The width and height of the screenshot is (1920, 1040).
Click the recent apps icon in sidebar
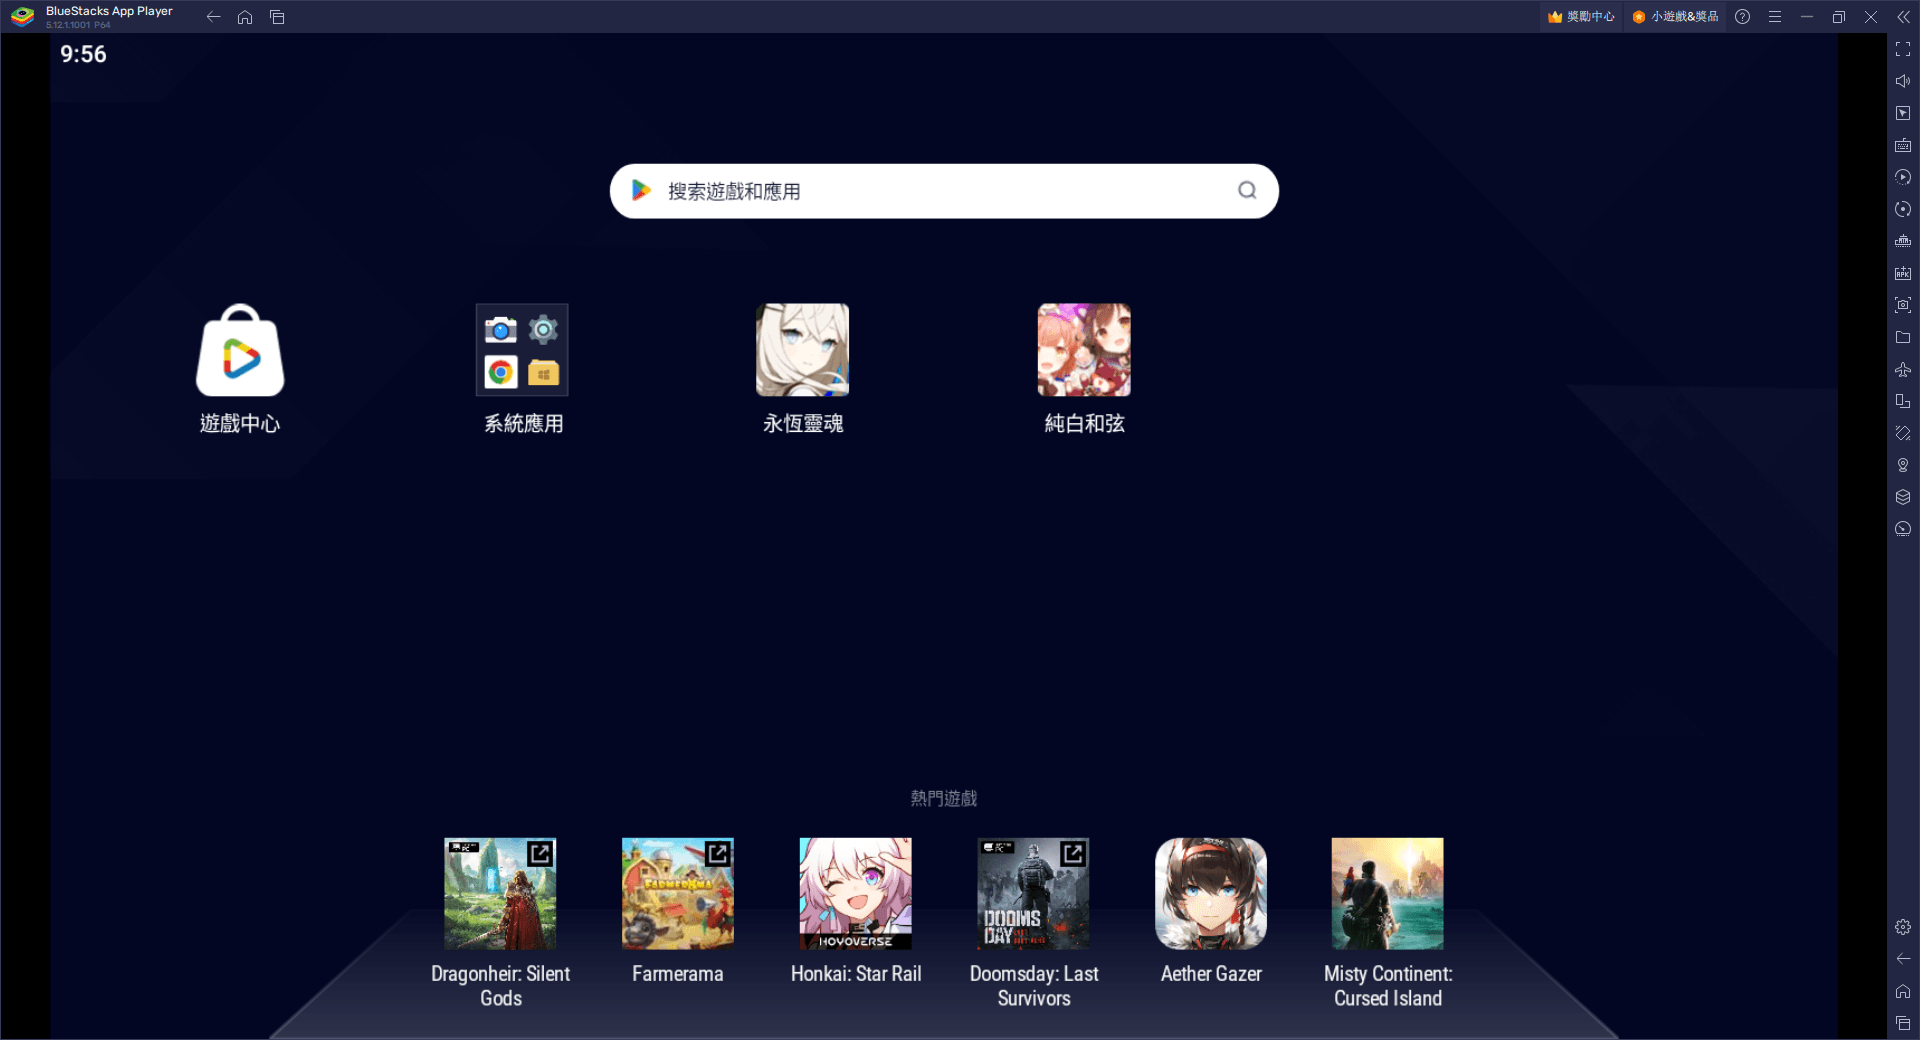(1903, 1023)
